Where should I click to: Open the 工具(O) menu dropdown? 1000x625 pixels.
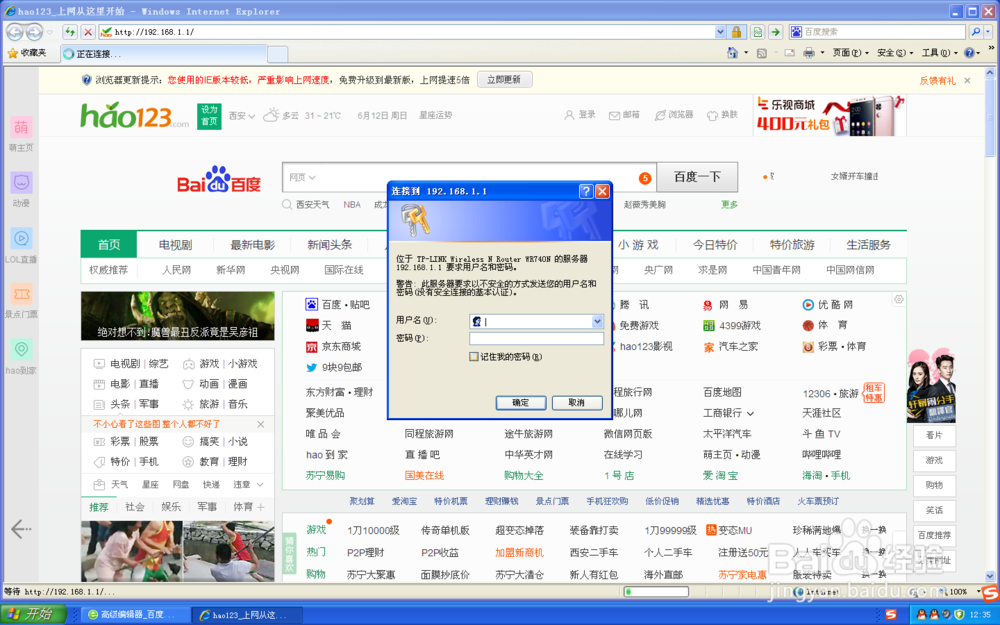pos(939,53)
